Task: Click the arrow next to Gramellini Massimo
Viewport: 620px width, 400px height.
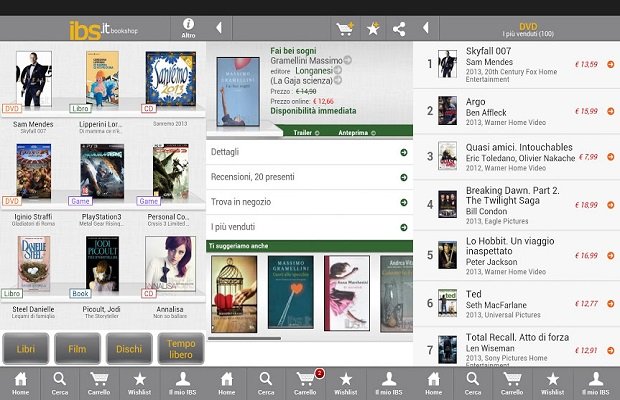Action: pyautogui.click(x=348, y=60)
